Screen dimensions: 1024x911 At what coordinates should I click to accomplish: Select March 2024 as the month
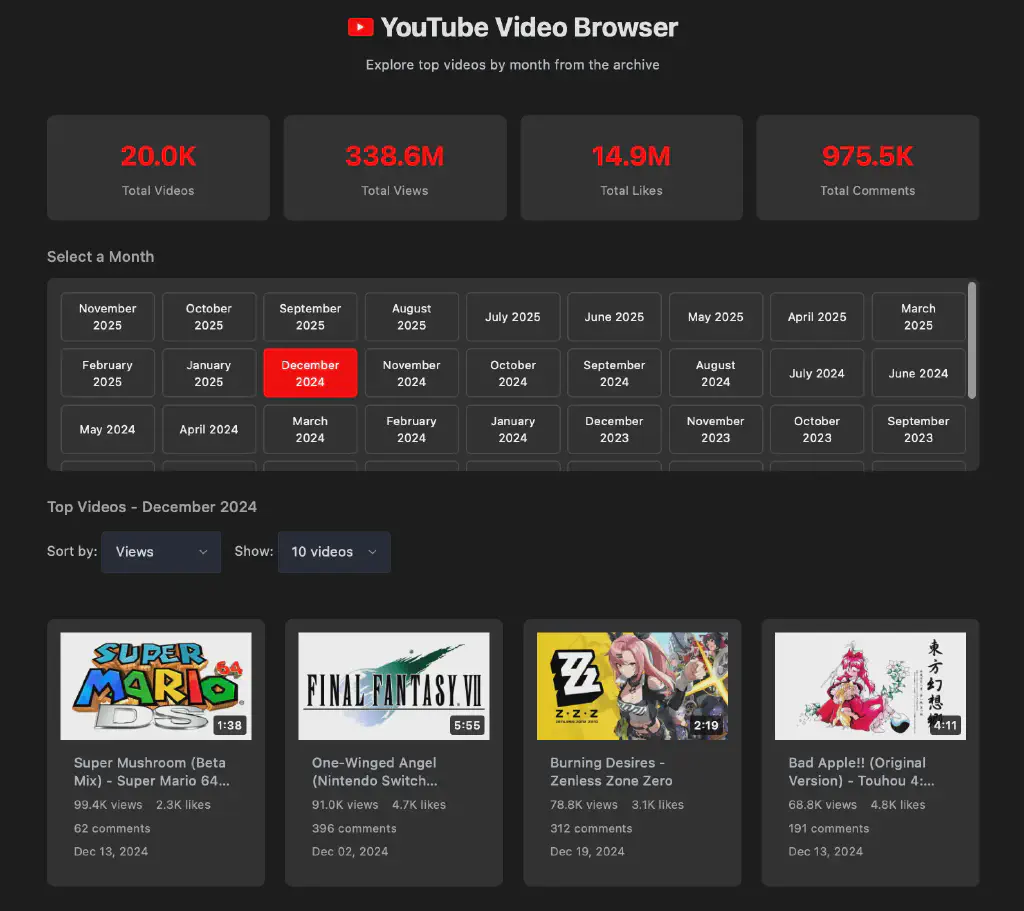click(310, 429)
